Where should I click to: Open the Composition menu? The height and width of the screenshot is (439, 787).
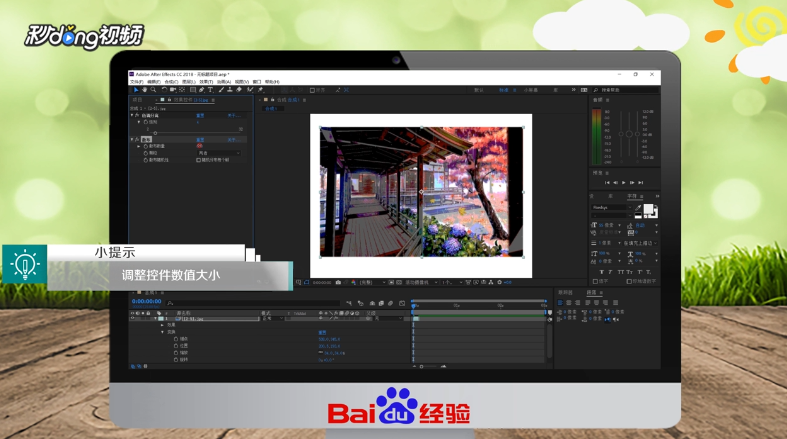click(x=171, y=82)
